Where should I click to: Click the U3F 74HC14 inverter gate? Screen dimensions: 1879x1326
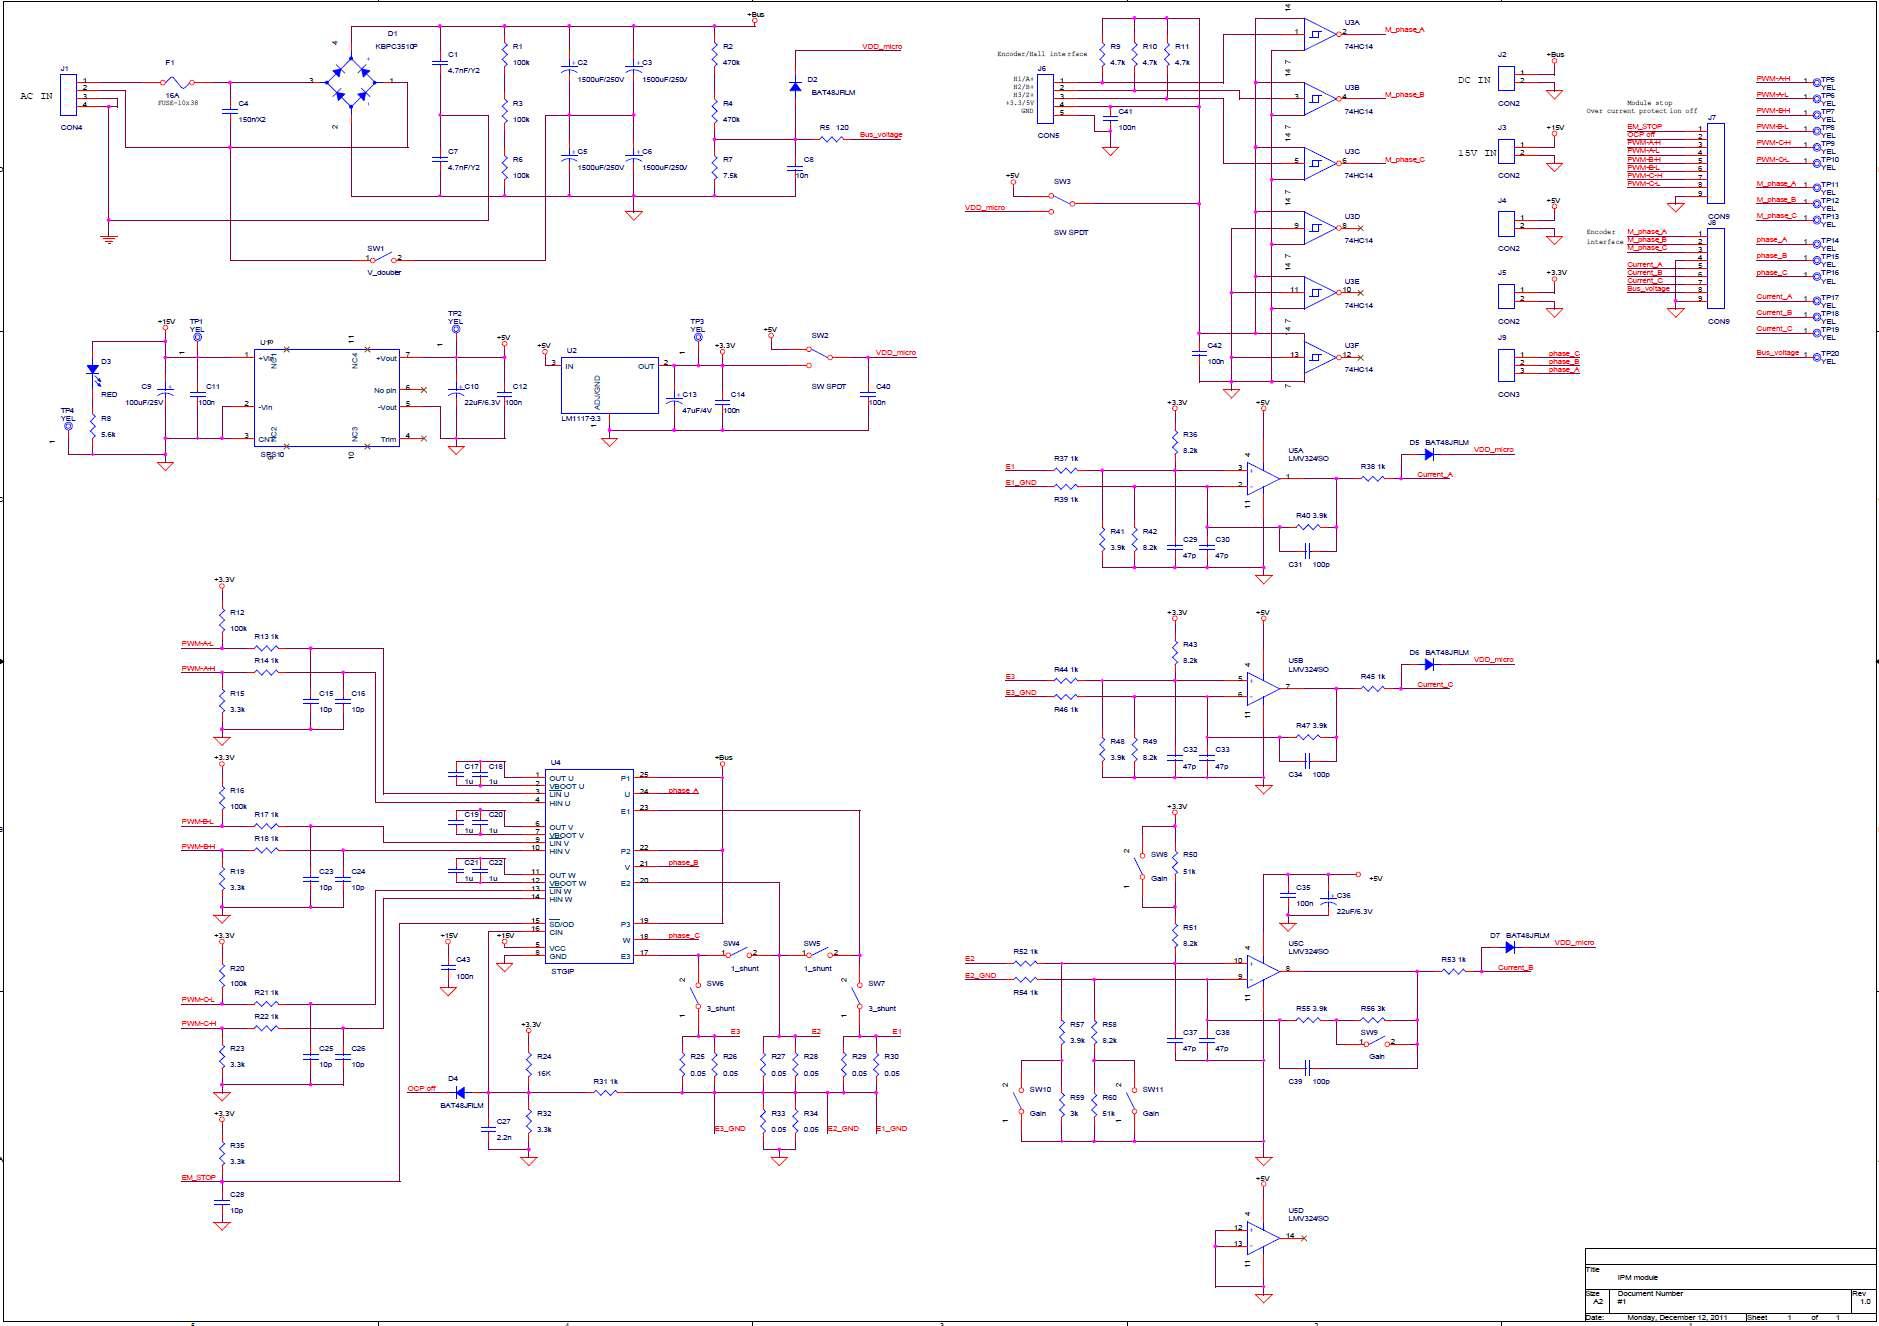[1319, 356]
